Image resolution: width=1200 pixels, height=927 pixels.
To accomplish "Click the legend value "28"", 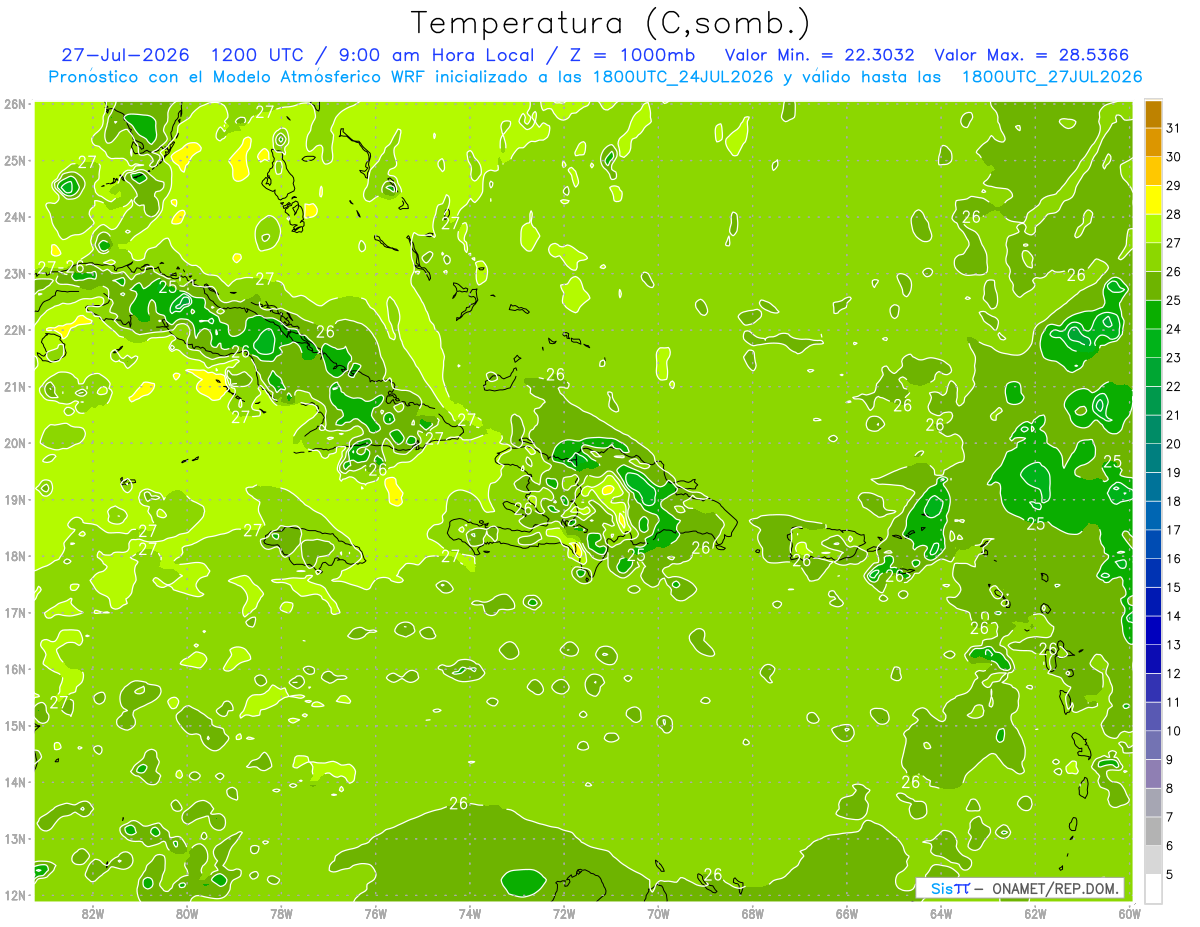I will point(1173,215).
